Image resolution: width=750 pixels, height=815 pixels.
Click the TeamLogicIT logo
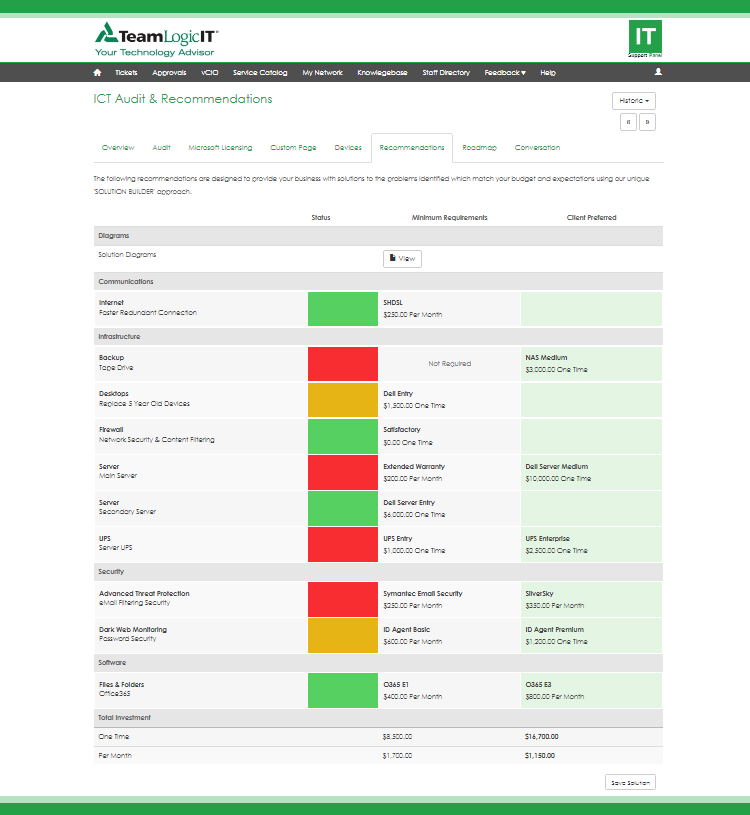point(156,40)
